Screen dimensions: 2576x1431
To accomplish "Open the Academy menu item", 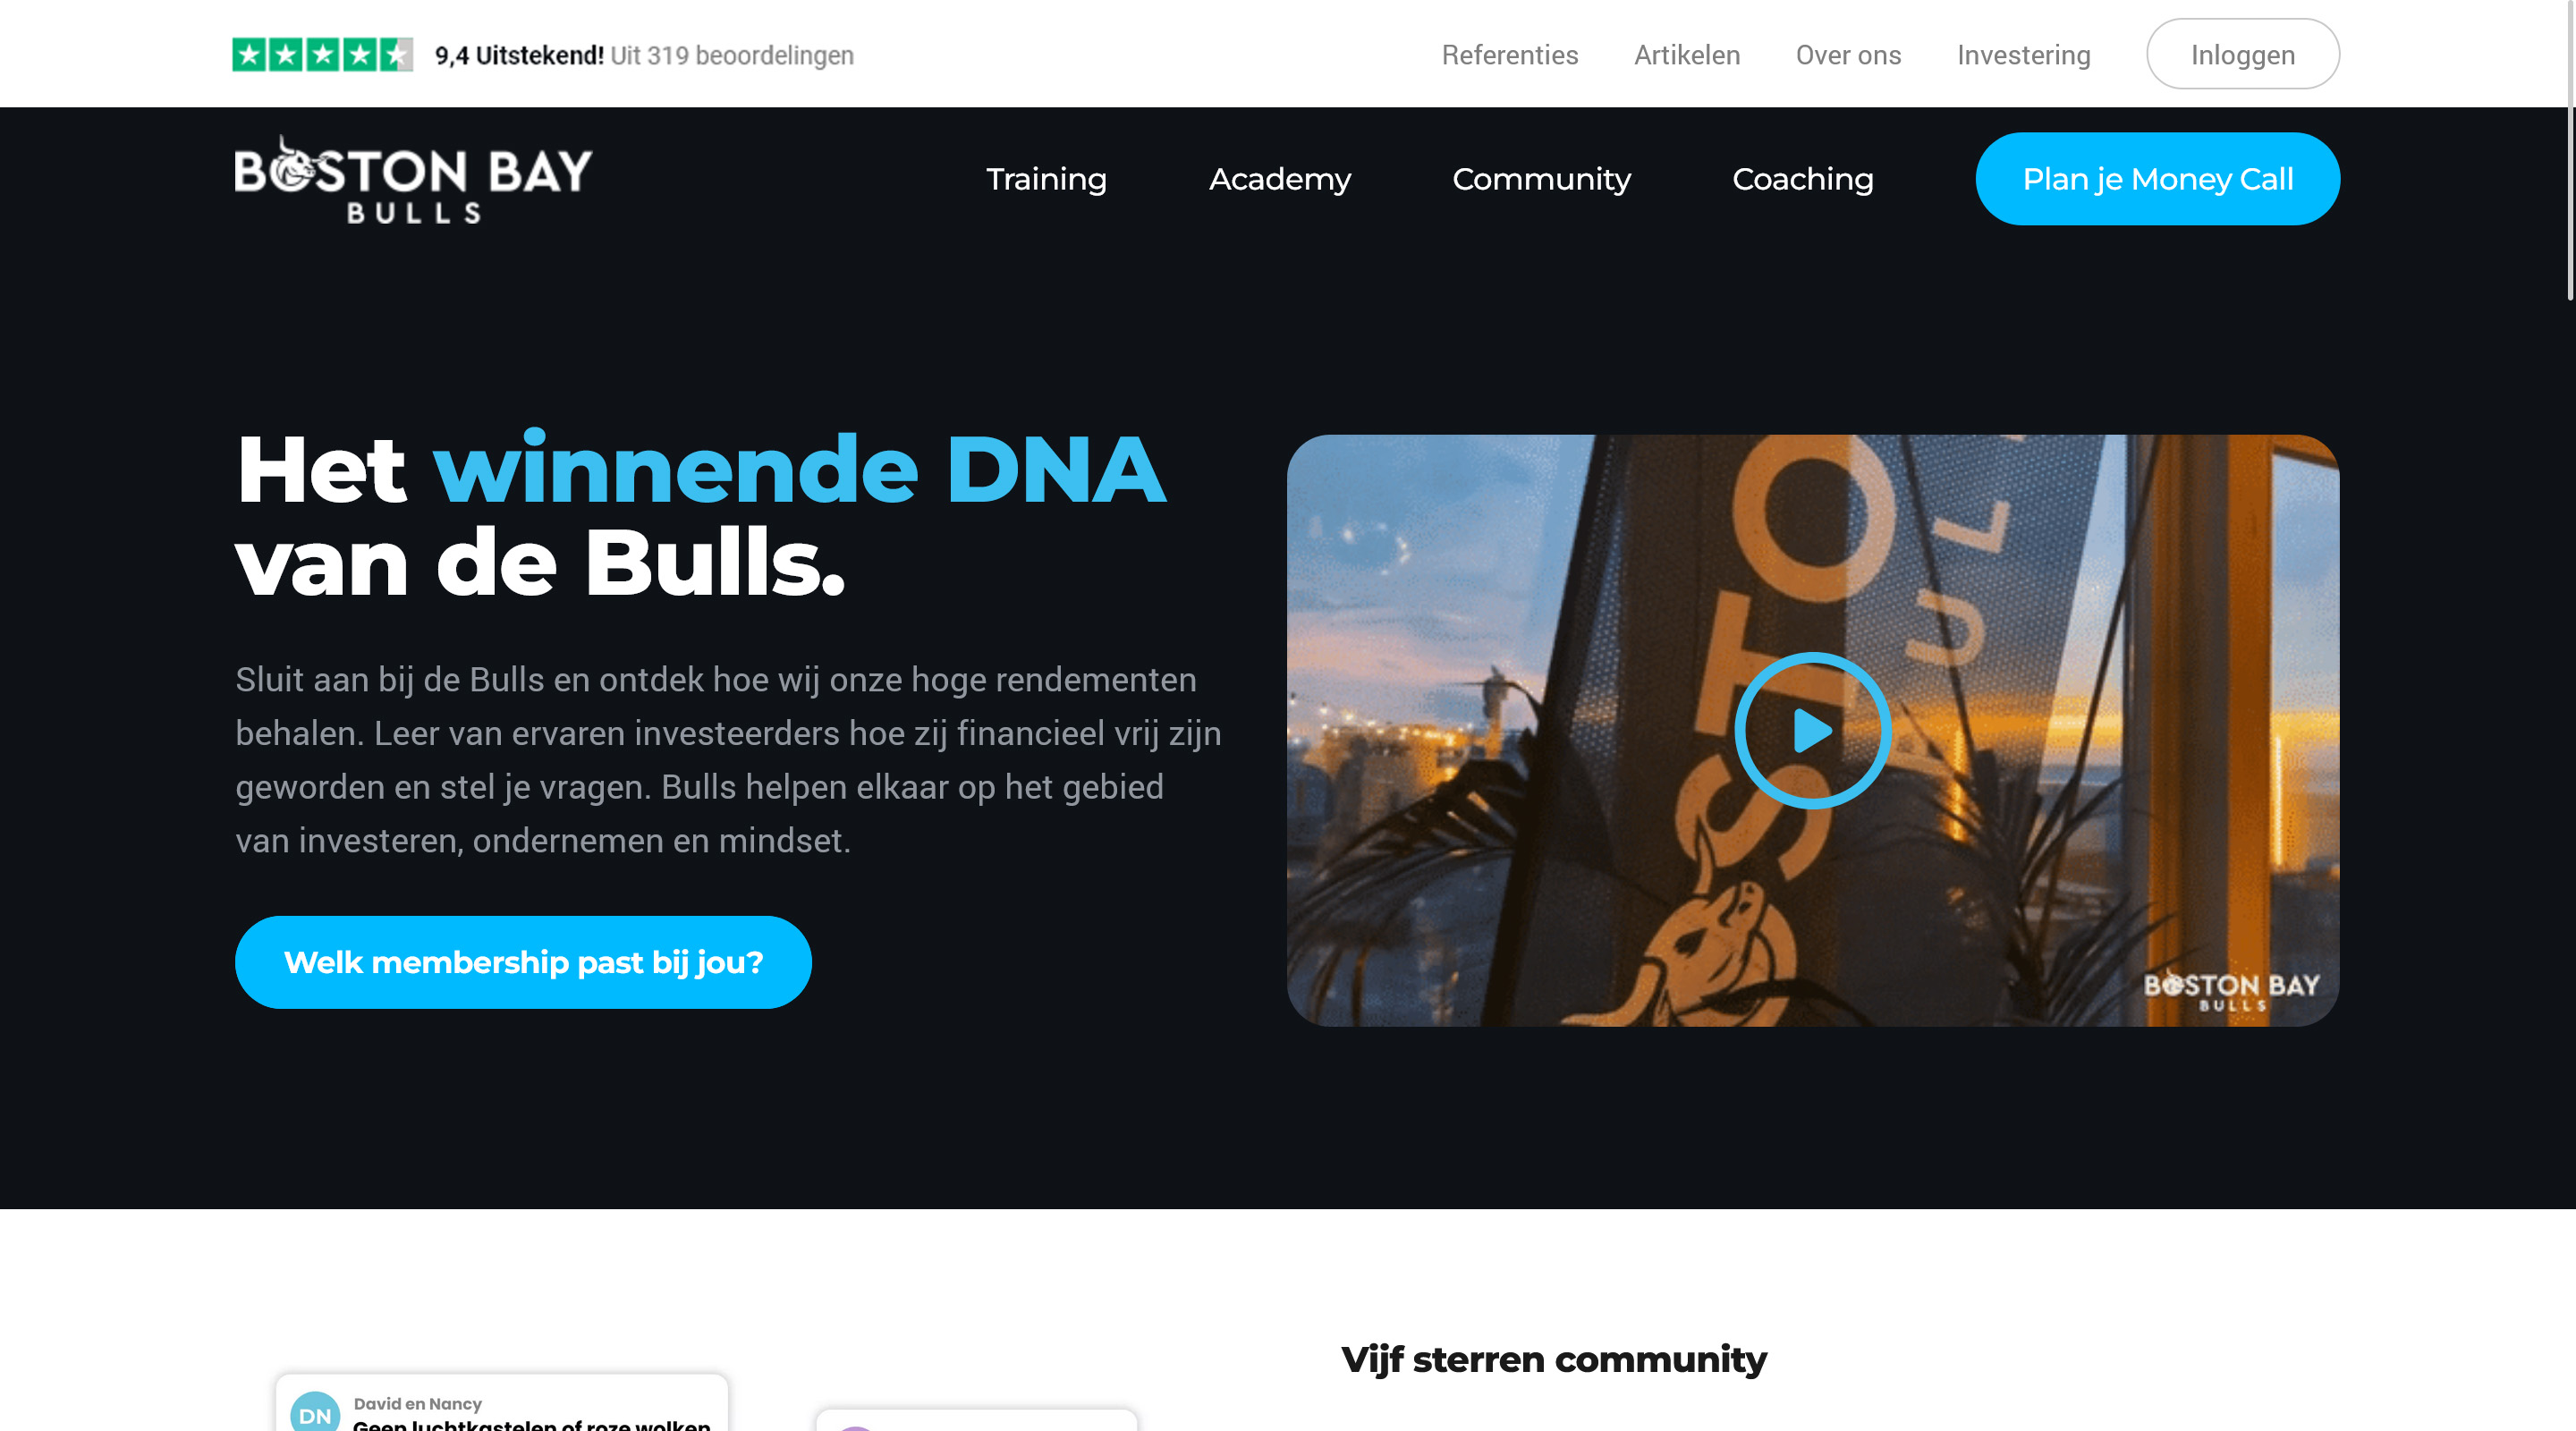I will (x=1279, y=179).
